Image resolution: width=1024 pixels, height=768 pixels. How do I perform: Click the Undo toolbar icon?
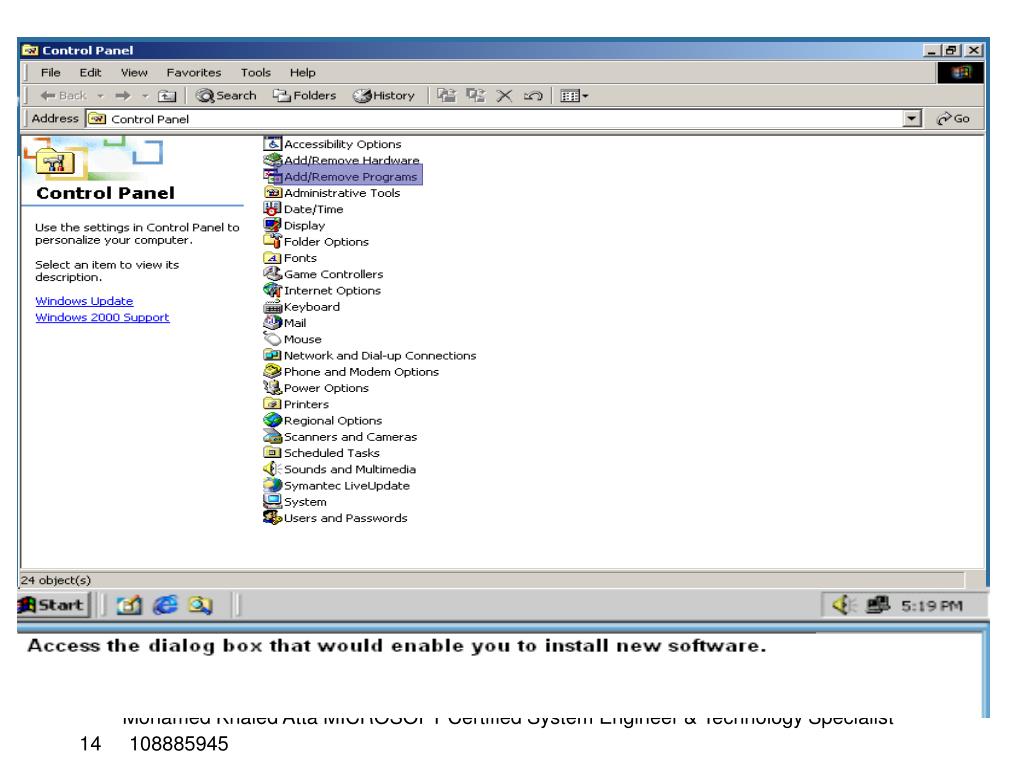tap(533, 95)
